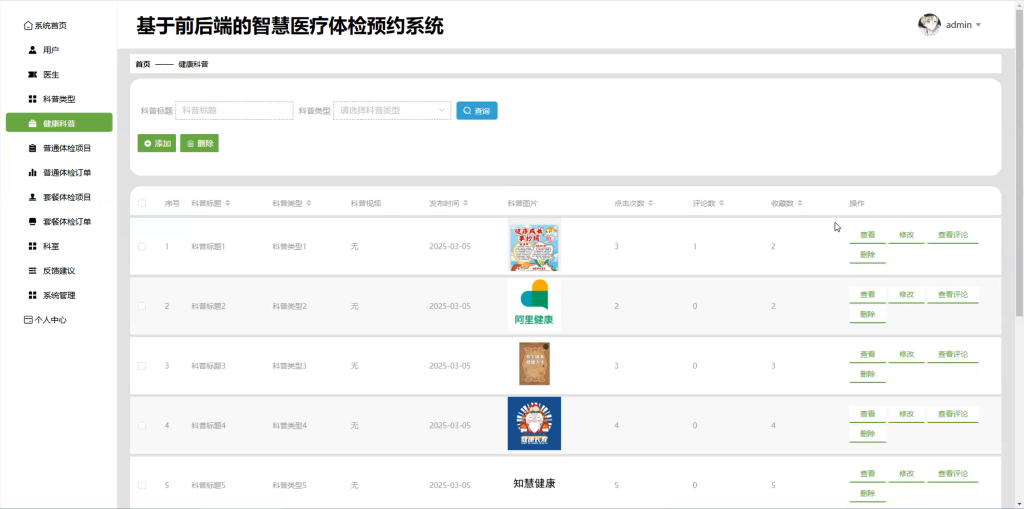The height and width of the screenshot is (509, 1024).
Task: Check the box for row 科普标题5
Action: [142, 485]
